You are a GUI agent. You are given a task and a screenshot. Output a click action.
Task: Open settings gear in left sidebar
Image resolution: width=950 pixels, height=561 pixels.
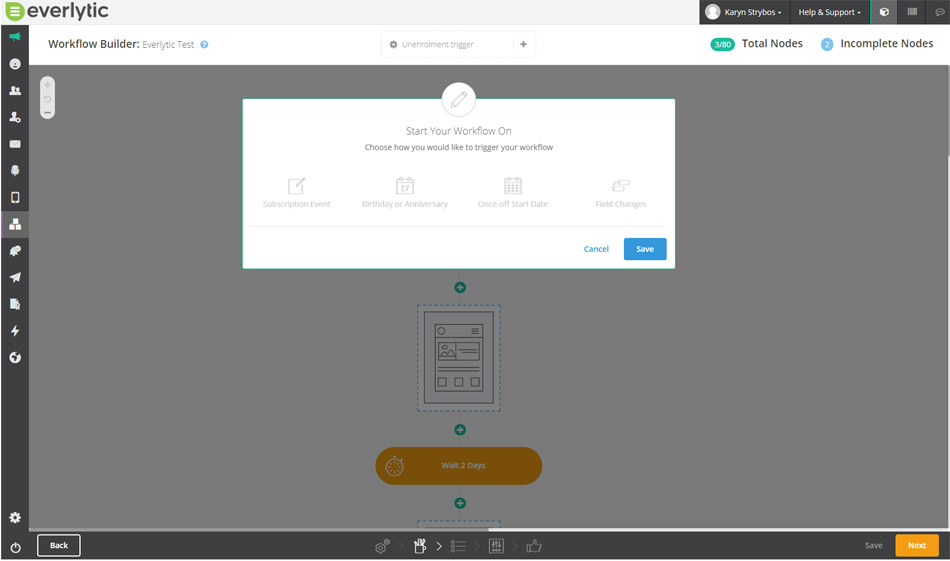click(15, 518)
